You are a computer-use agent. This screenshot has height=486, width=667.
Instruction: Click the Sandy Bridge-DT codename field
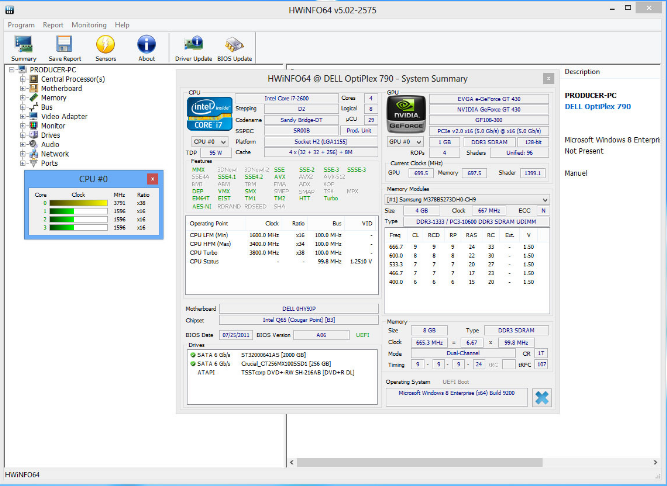pyautogui.click(x=301, y=120)
